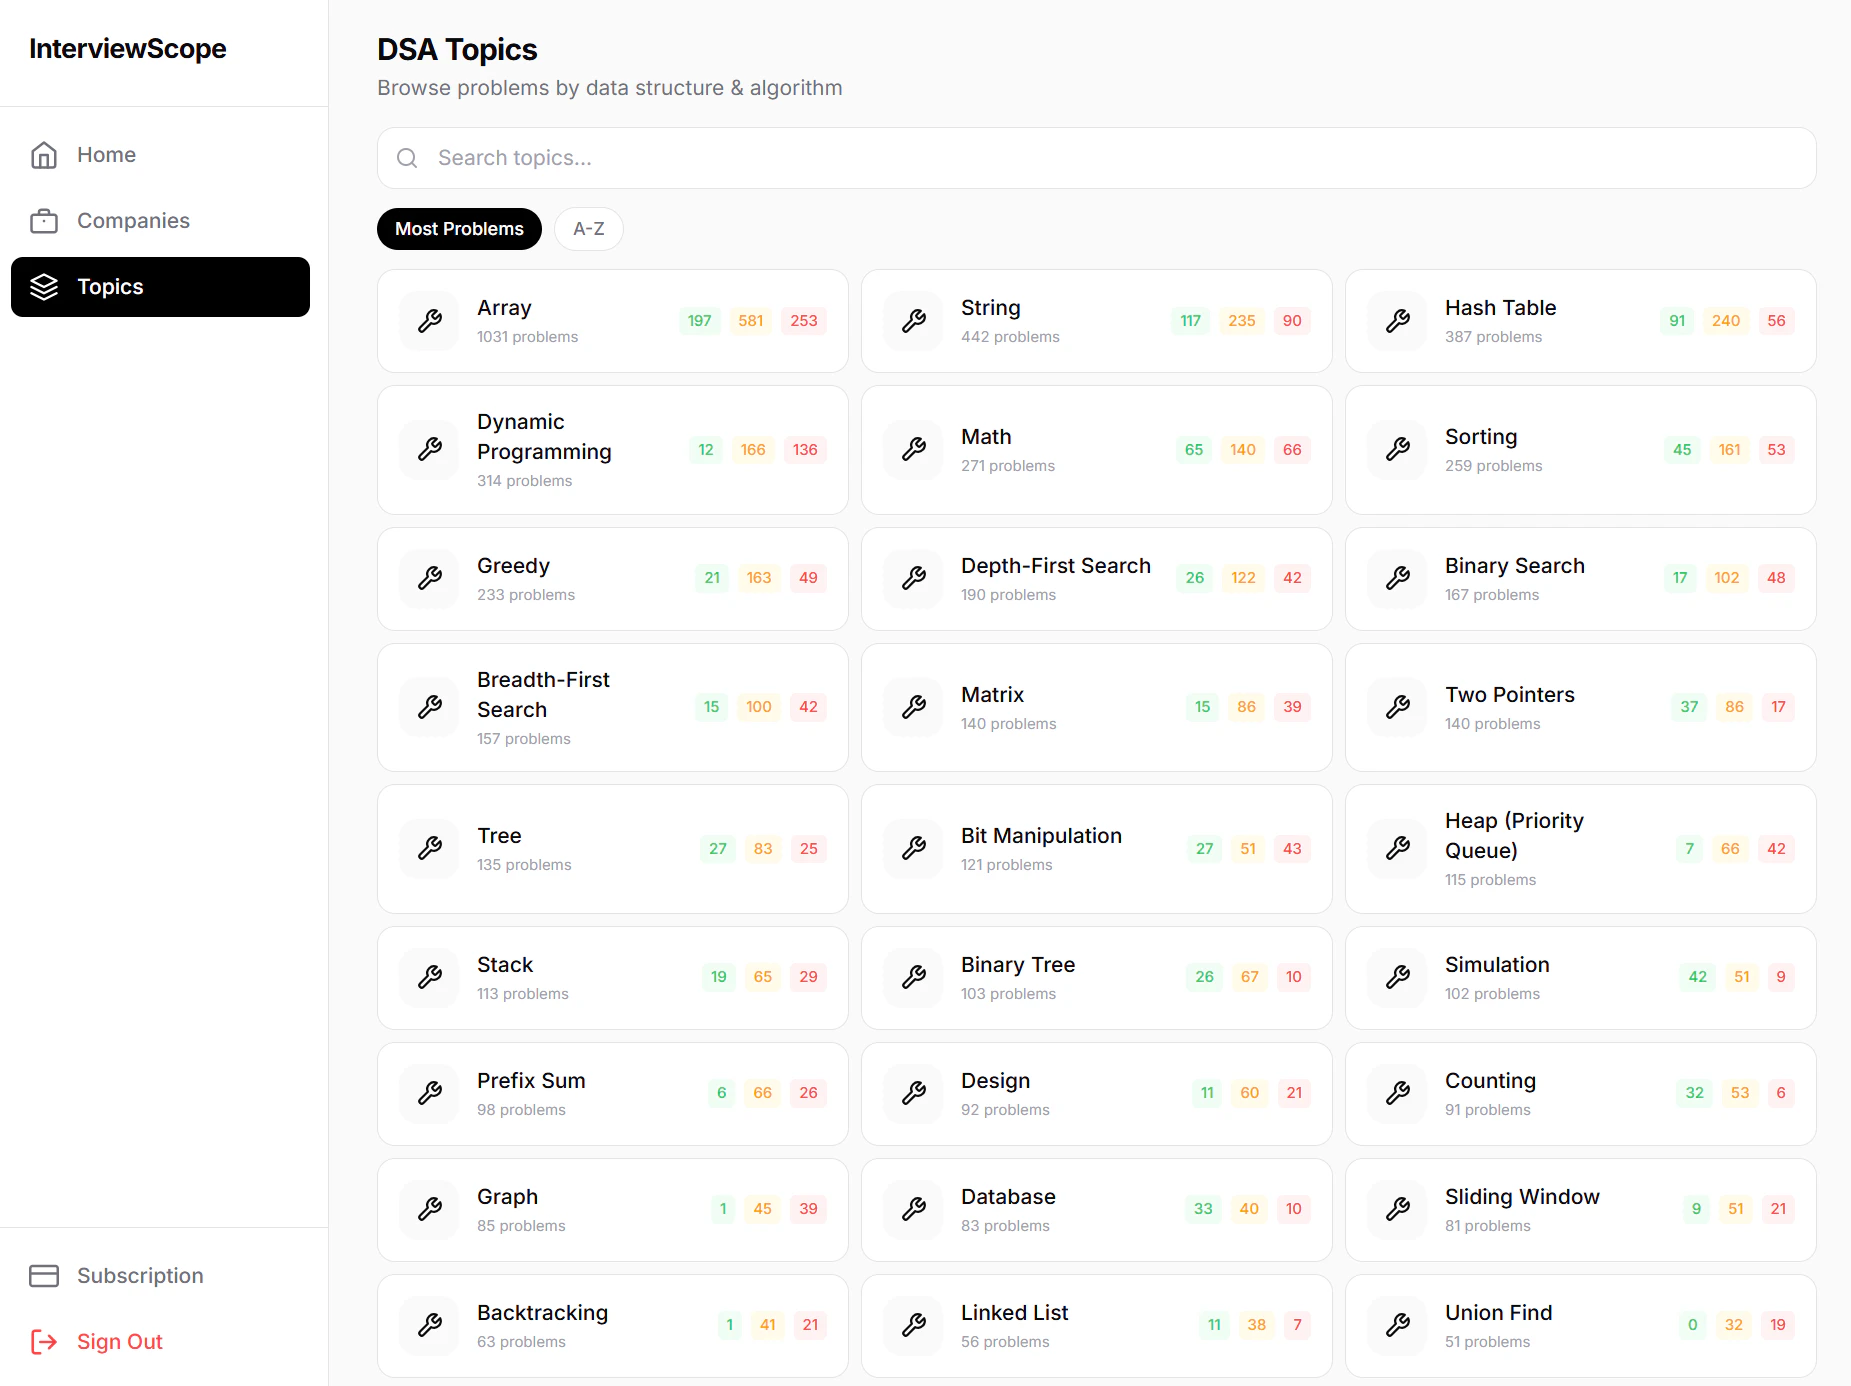Go to Companies section
The height and width of the screenshot is (1386, 1851).
[x=160, y=221]
